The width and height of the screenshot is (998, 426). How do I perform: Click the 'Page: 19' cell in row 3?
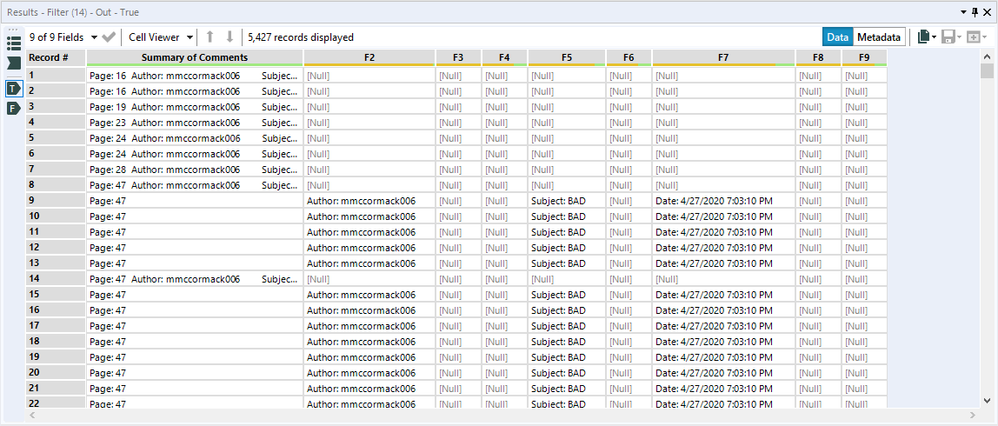(195, 107)
